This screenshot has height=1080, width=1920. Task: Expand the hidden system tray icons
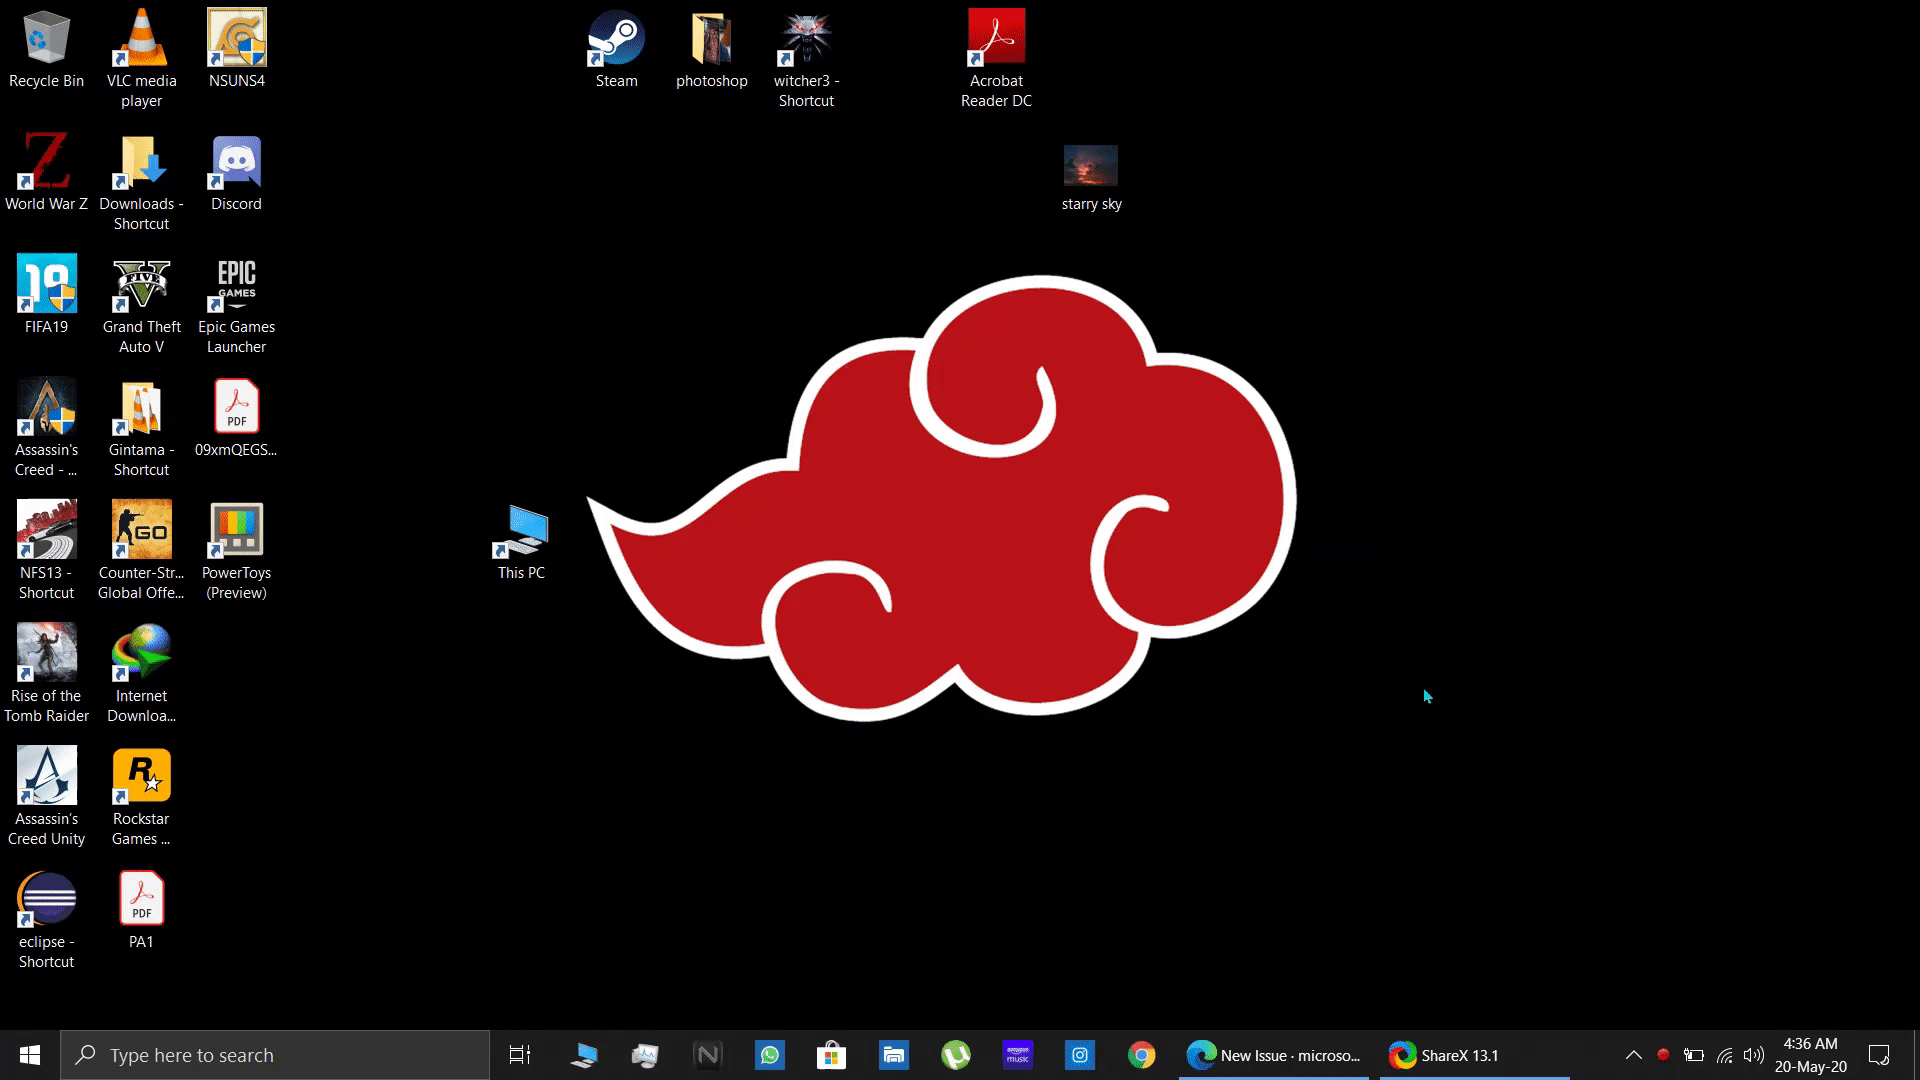pyautogui.click(x=1633, y=1055)
